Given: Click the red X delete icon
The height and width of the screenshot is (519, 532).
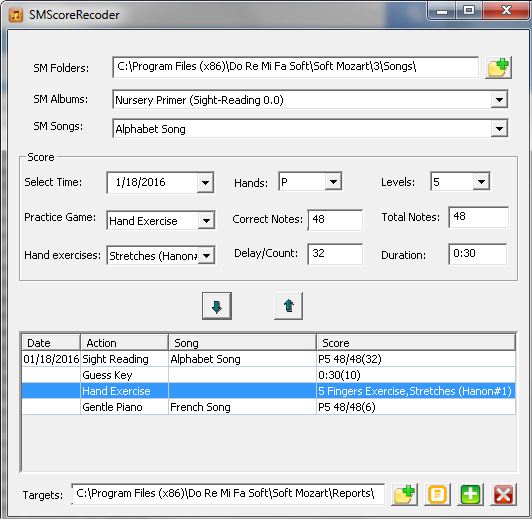Looking at the screenshot, I should [x=504, y=494].
